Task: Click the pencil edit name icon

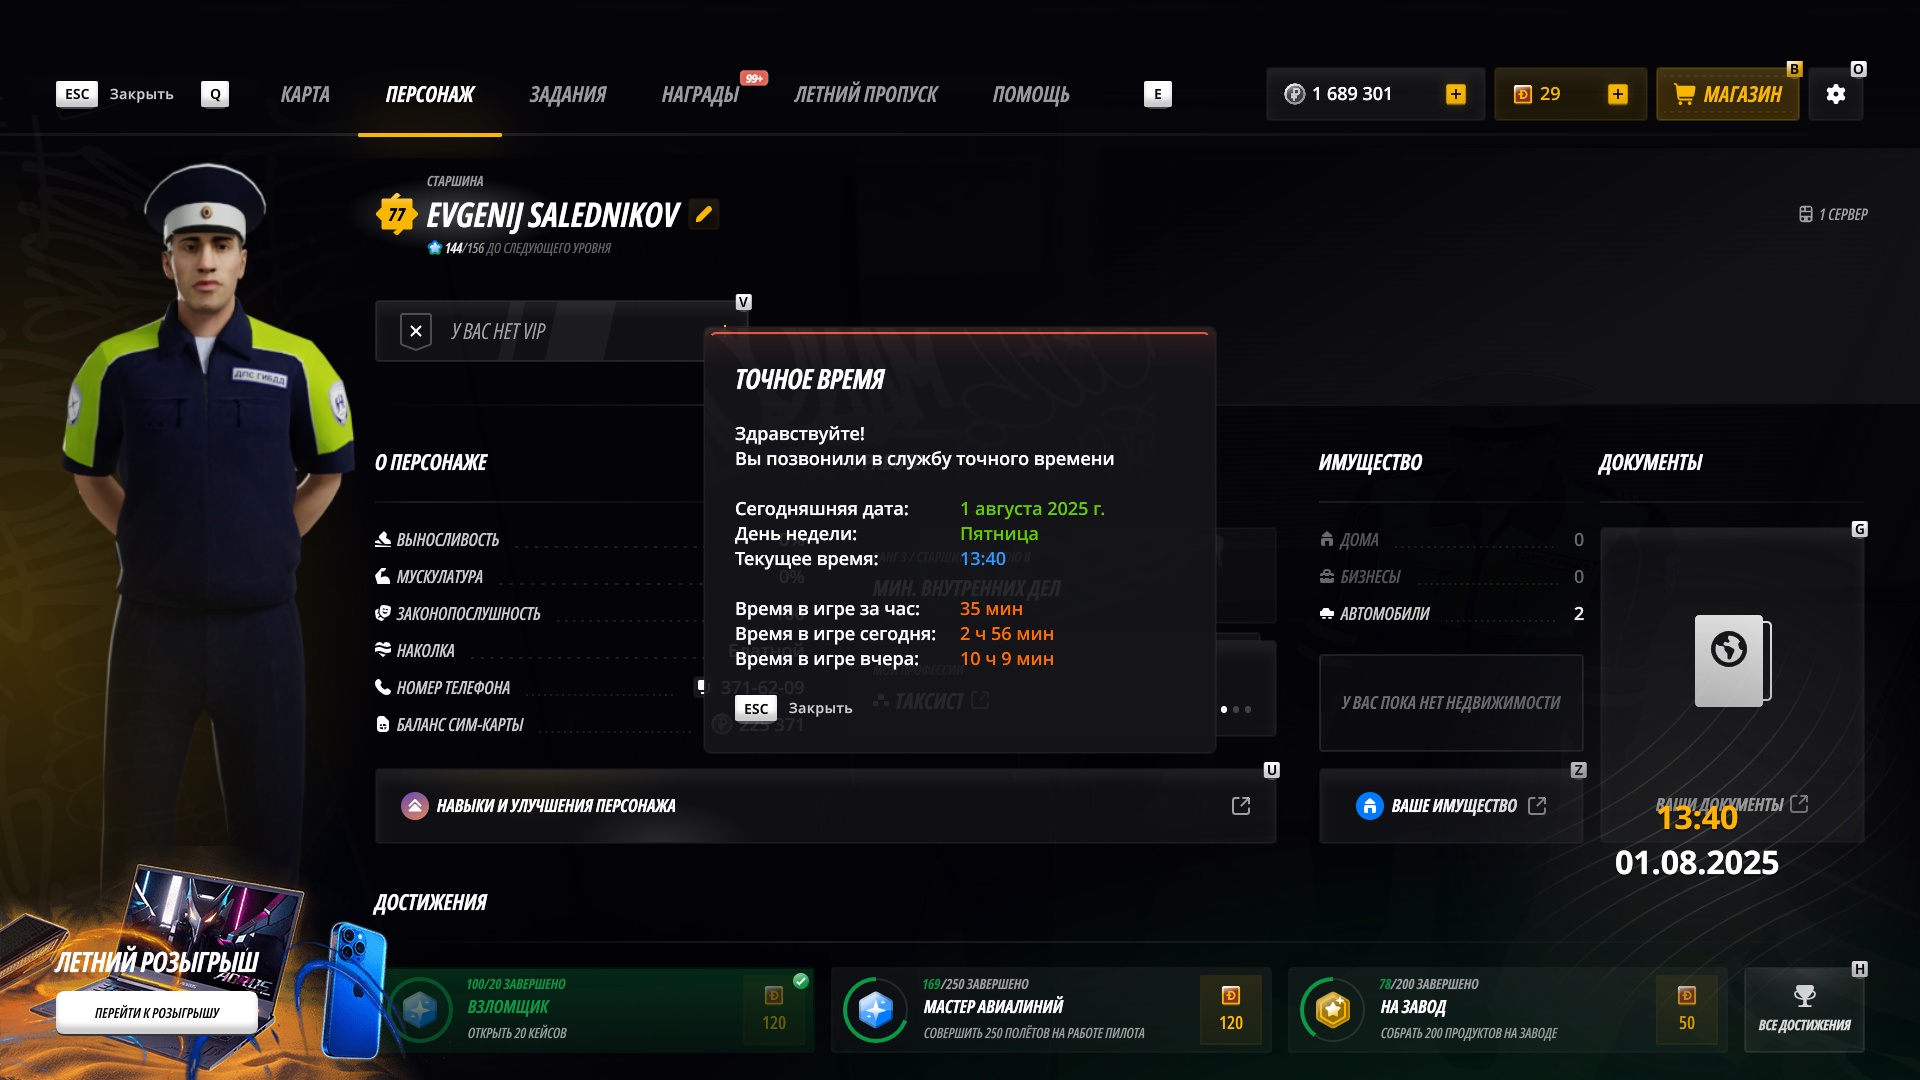Action: point(704,214)
